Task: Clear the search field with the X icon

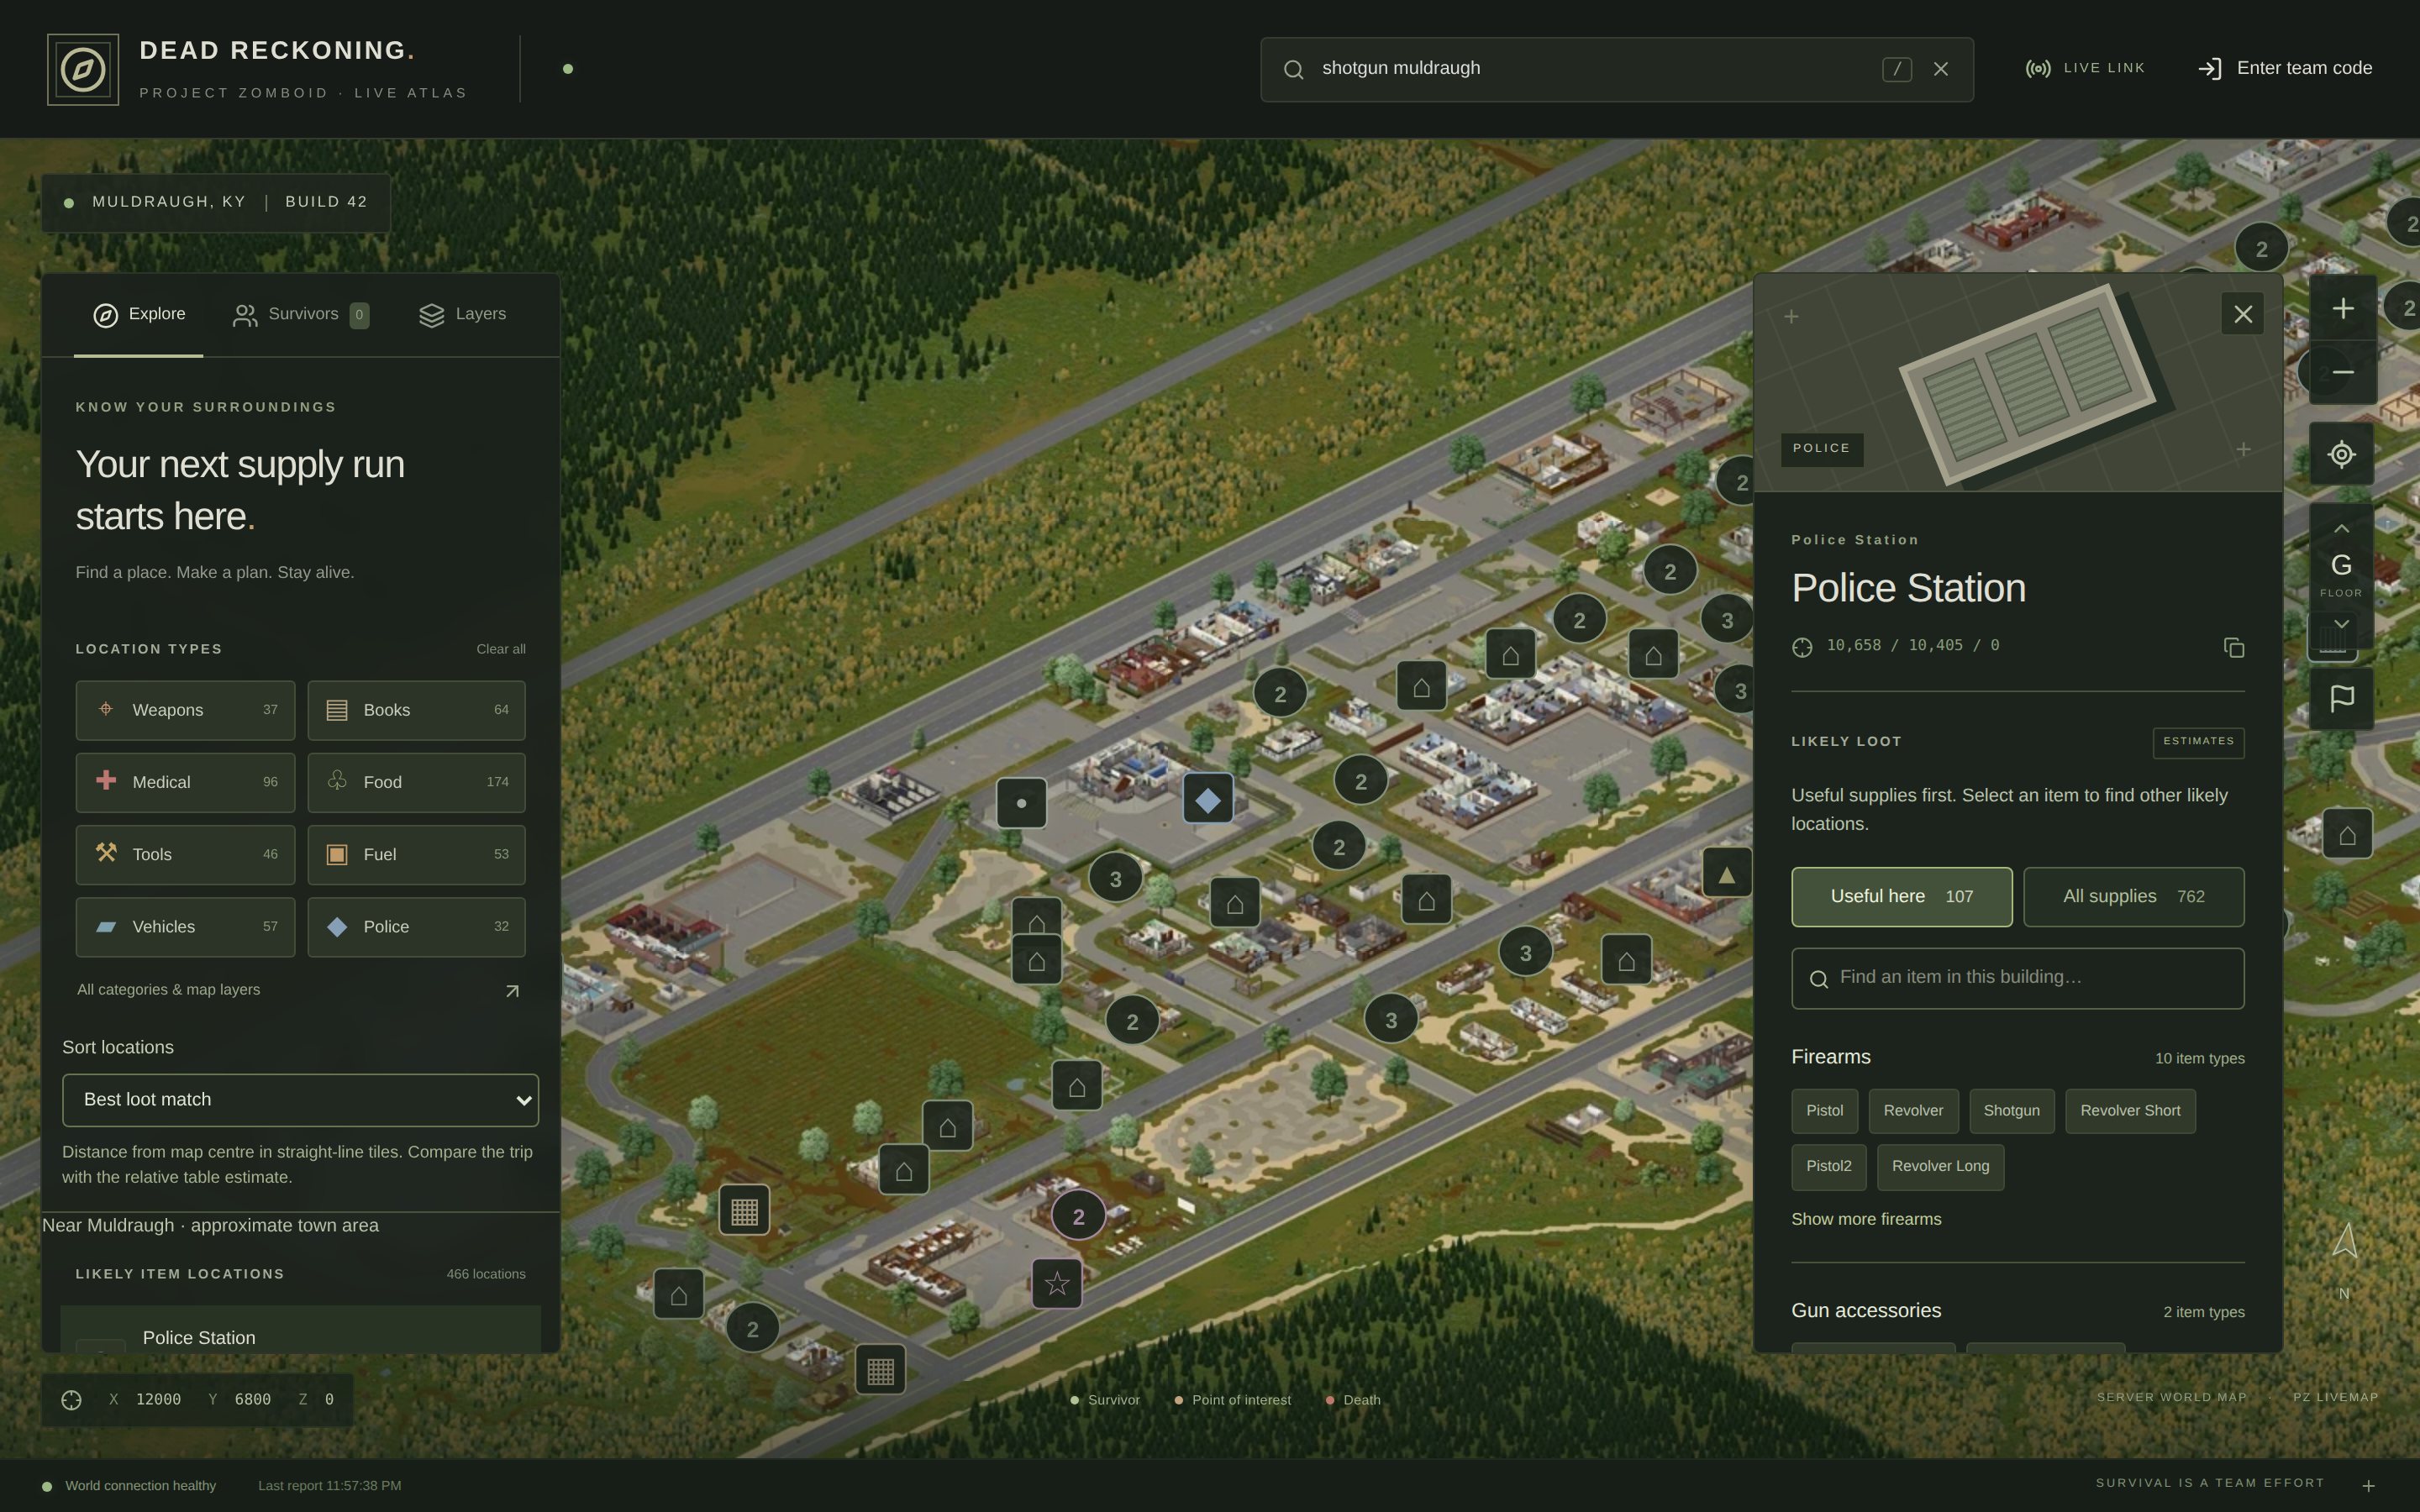Action: click(x=1941, y=69)
